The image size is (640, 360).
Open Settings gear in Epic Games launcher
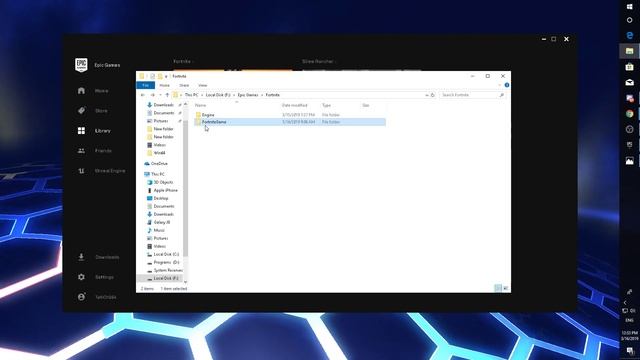click(x=81, y=277)
